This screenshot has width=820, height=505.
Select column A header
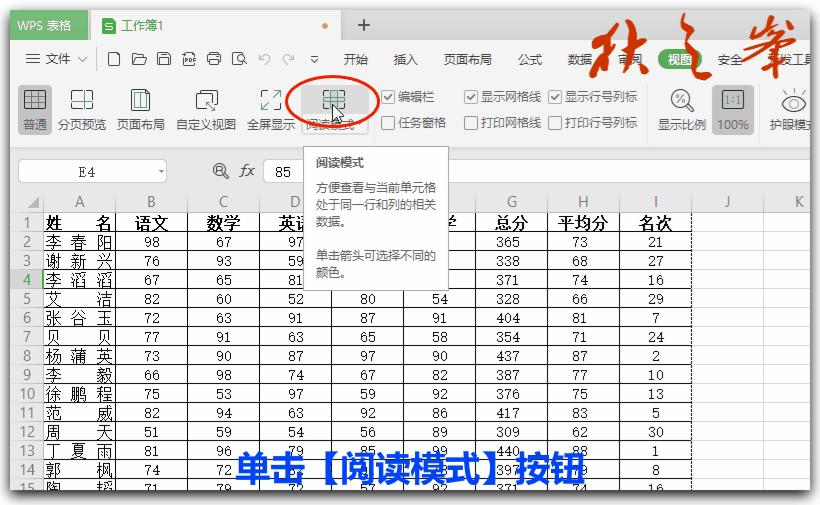click(79, 202)
